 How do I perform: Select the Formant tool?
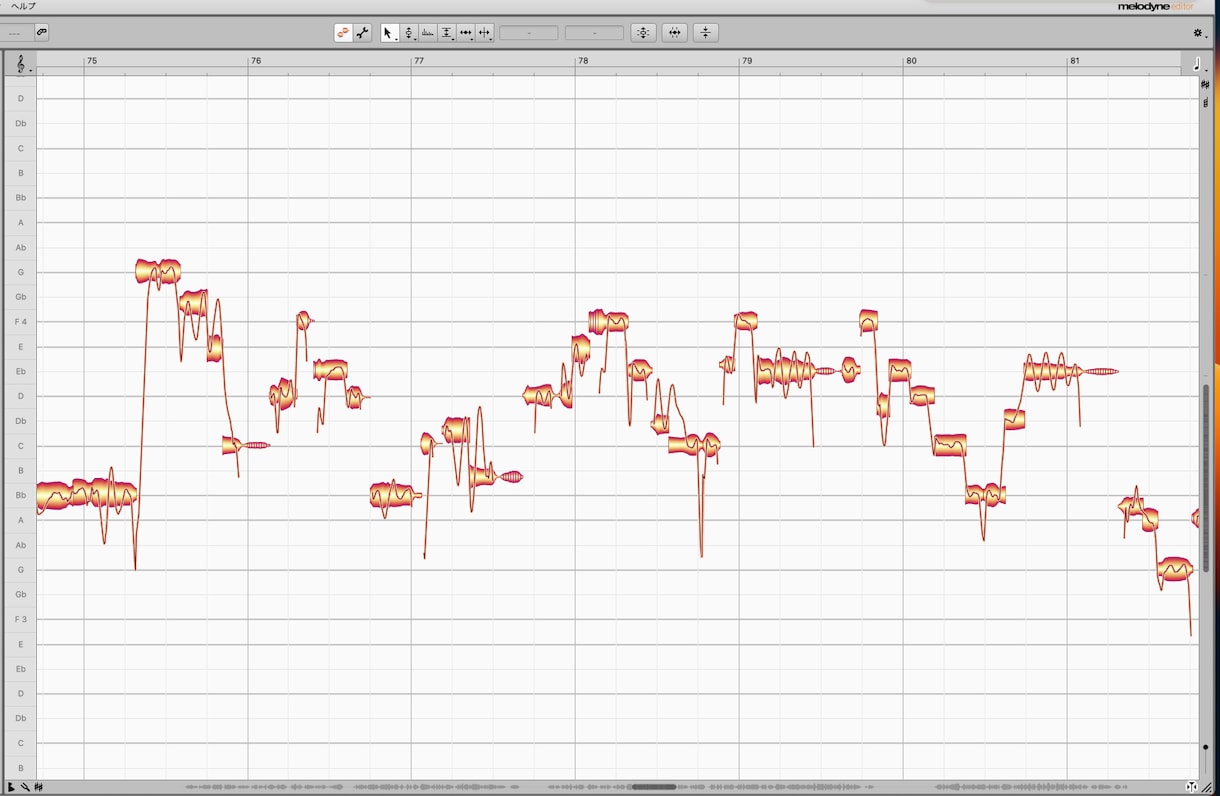click(428, 33)
